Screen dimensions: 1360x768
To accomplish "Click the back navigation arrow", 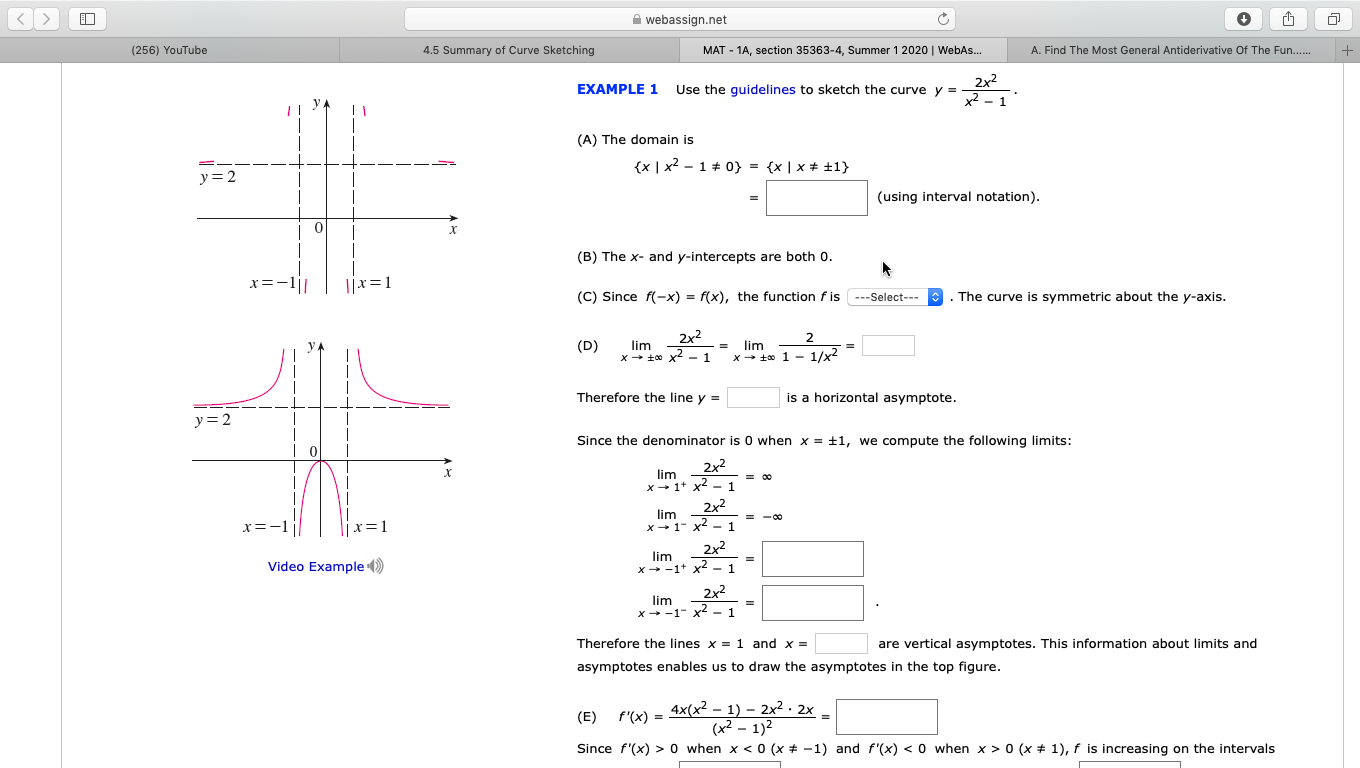I will (x=22, y=18).
